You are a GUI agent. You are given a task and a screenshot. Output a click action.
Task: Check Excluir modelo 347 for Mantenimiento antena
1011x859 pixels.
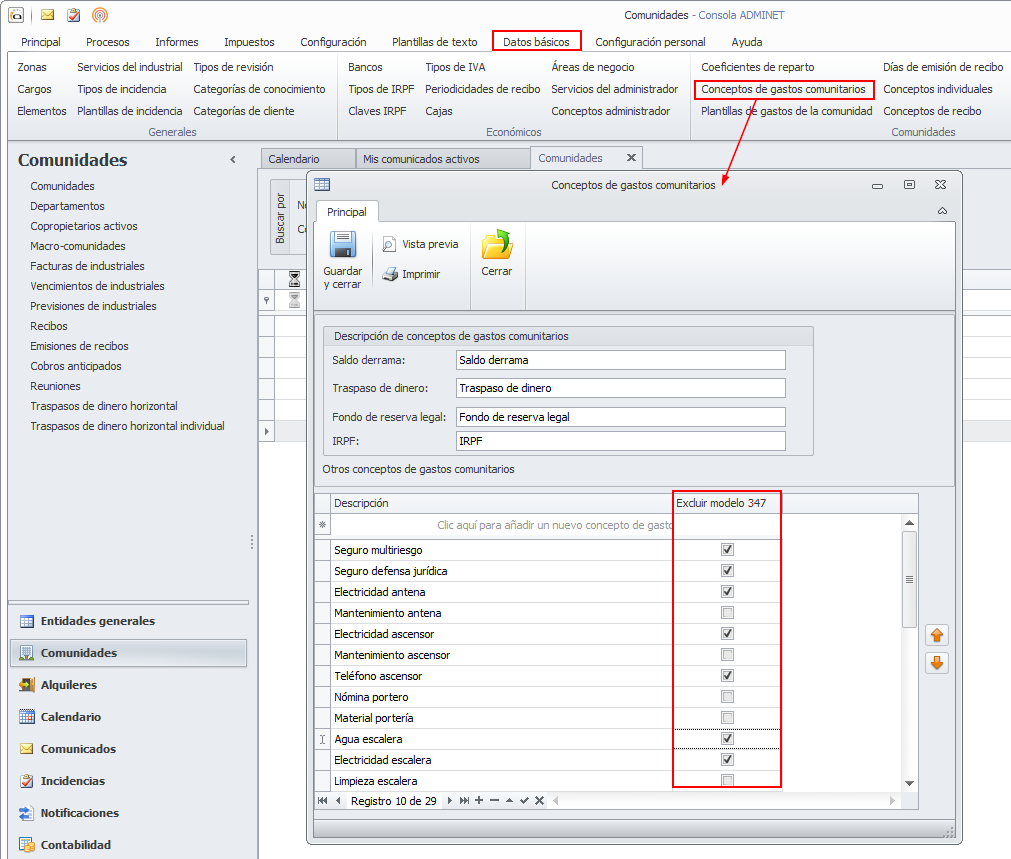[x=727, y=613]
